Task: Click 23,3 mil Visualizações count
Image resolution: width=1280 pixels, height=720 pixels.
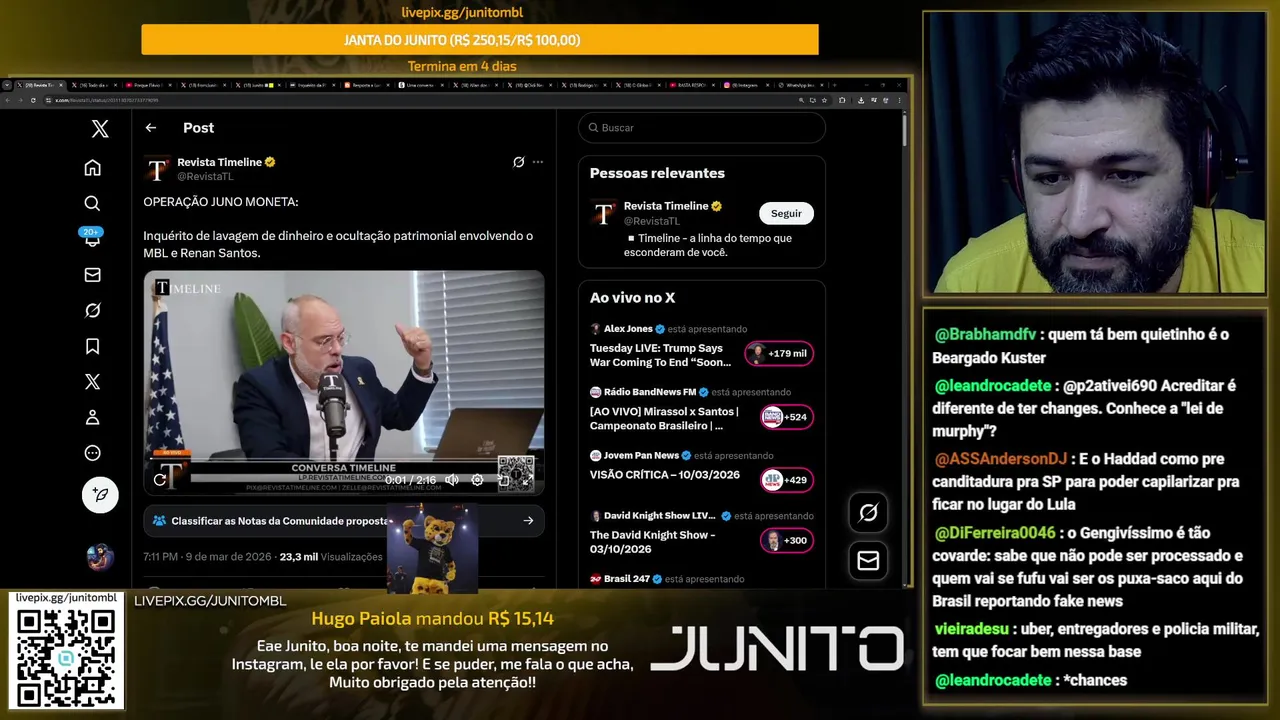Action: click(x=331, y=557)
